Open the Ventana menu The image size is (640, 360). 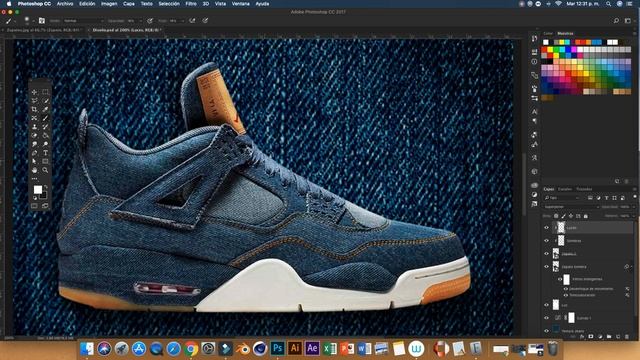[x=241, y=4]
